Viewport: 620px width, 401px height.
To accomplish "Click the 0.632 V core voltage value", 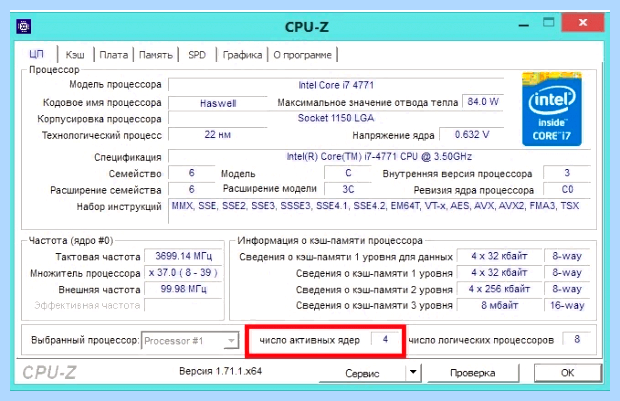I will coord(472,134).
